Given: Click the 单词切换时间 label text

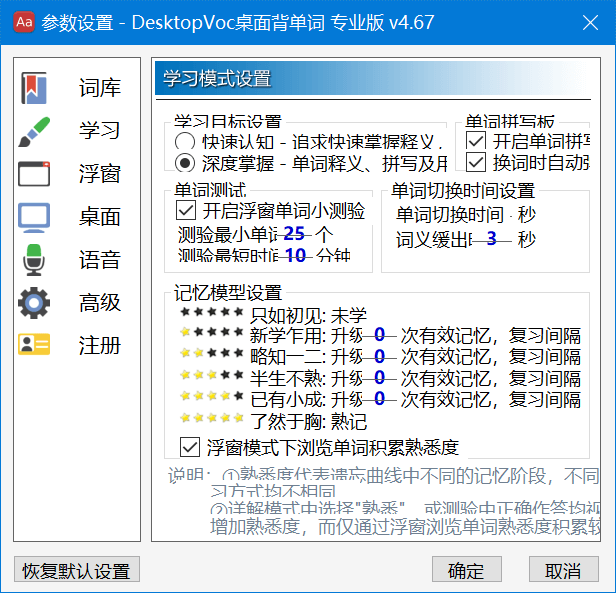Looking at the screenshot, I should coord(450,215).
